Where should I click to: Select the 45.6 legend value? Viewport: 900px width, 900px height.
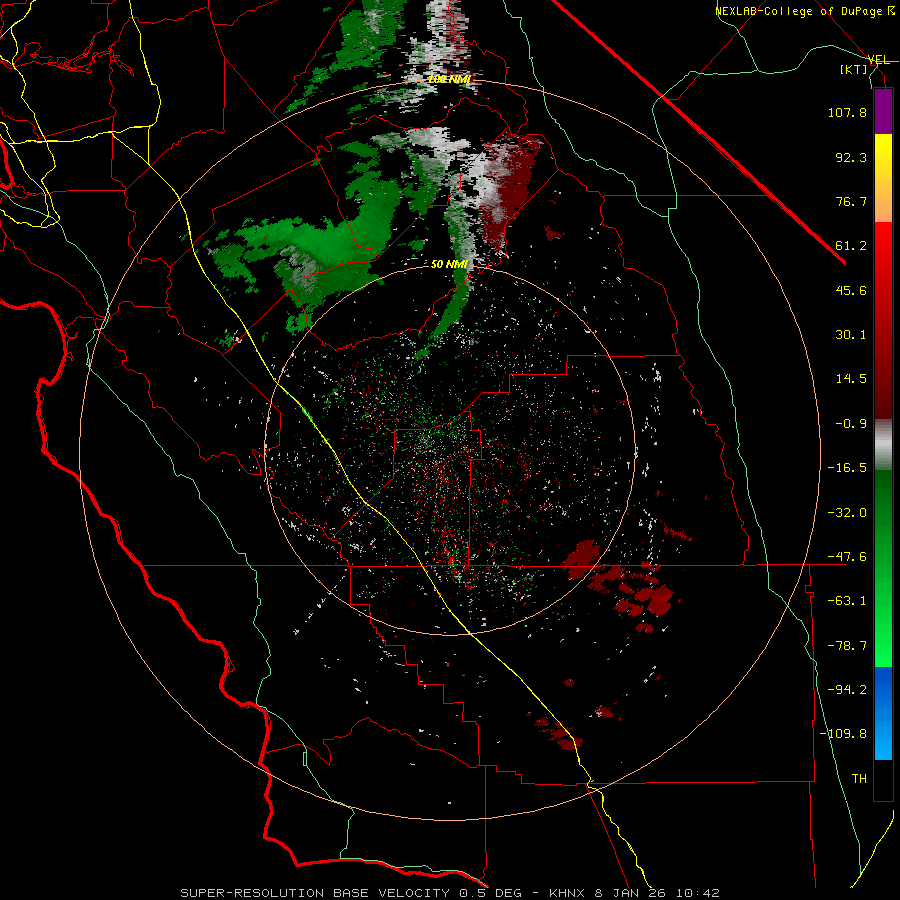851,290
